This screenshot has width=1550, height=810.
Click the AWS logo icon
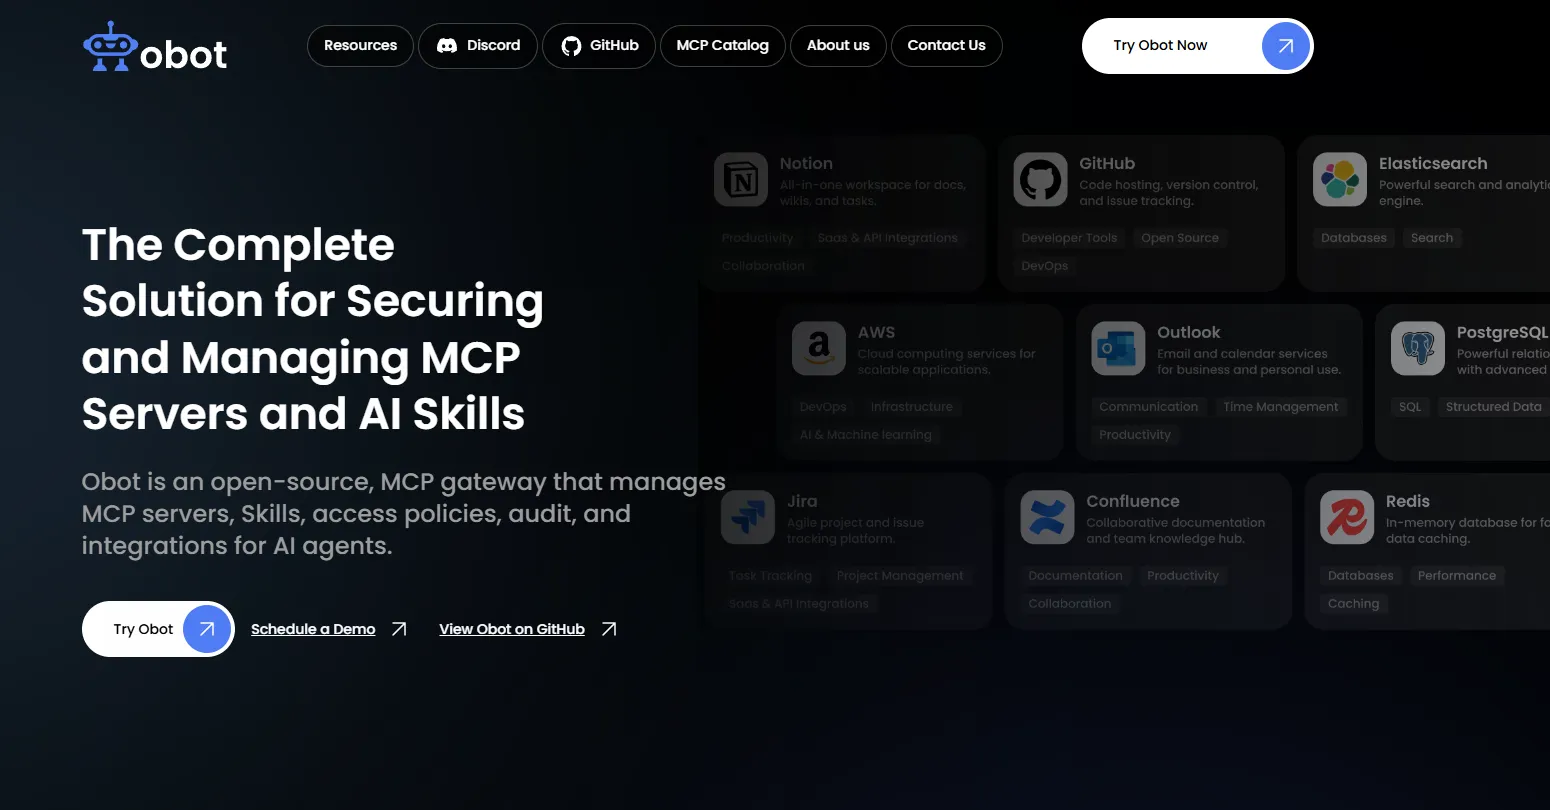819,349
